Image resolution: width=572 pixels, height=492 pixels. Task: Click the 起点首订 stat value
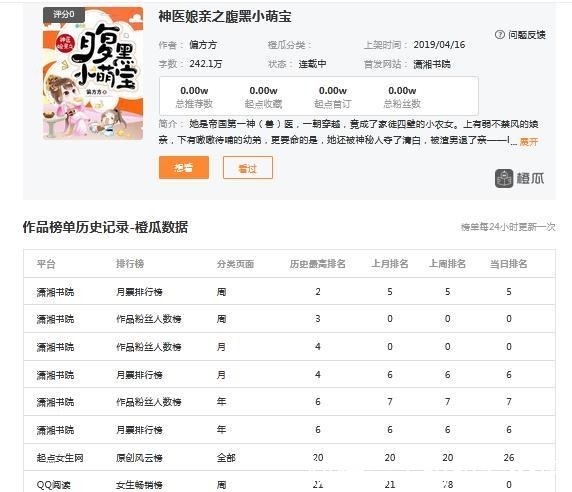coord(333,90)
